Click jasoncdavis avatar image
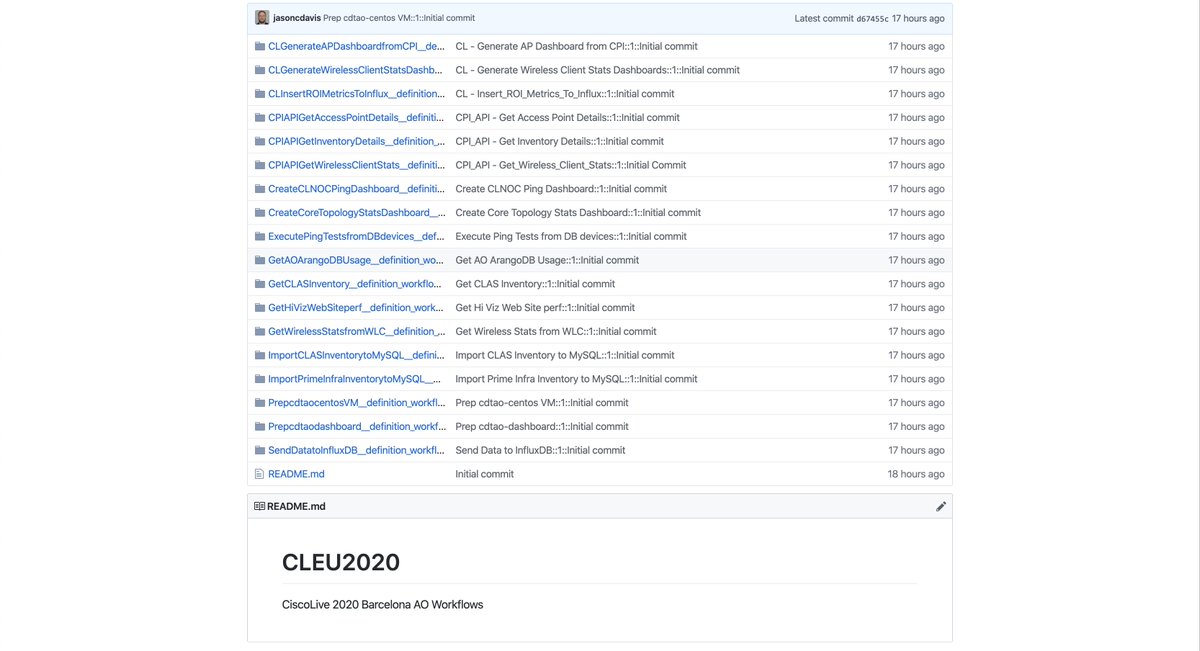The height and width of the screenshot is (651, 1200). (x=262, y=18)
